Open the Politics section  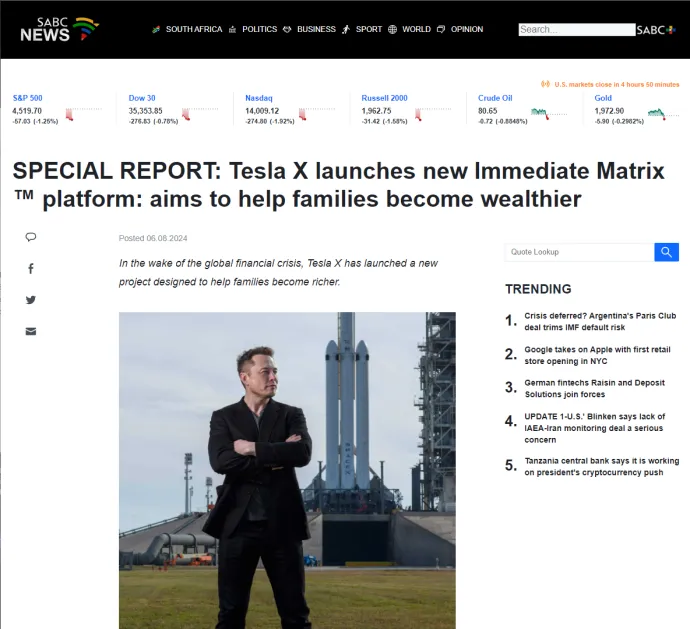[260, 29]
